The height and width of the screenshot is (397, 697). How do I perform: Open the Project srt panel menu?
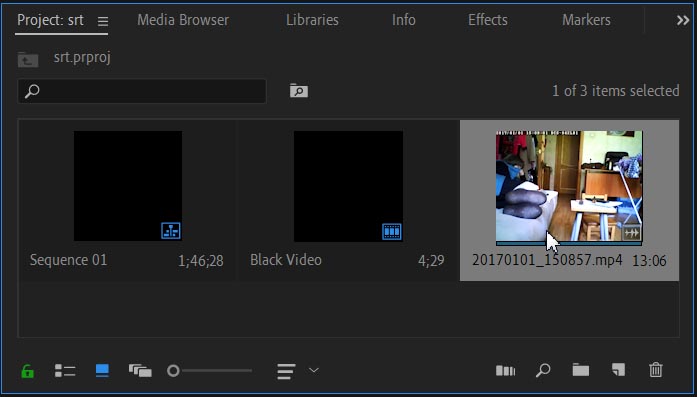click(103, 21)
